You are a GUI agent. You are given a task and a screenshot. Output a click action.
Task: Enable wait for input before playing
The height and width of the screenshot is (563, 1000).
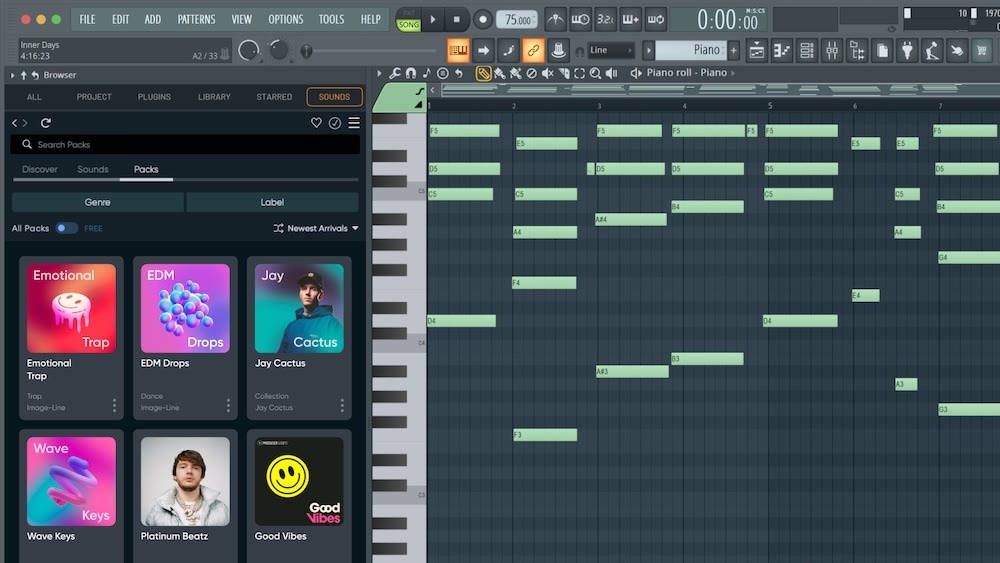coord(580,20)
